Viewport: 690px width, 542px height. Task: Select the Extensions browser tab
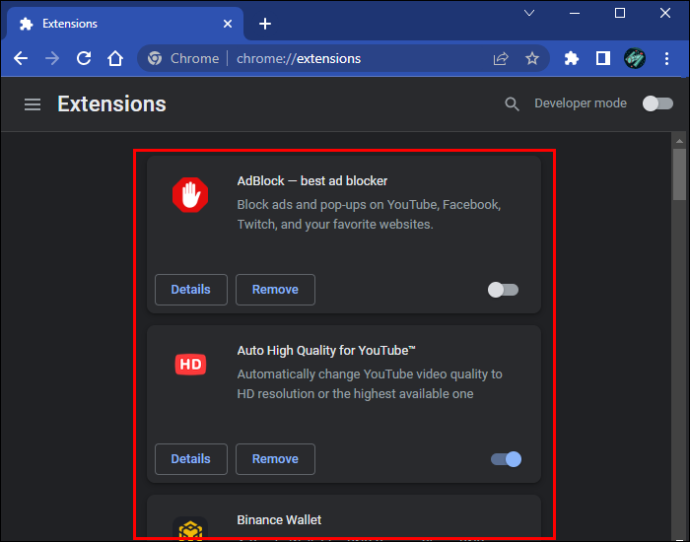click(125, 24)
